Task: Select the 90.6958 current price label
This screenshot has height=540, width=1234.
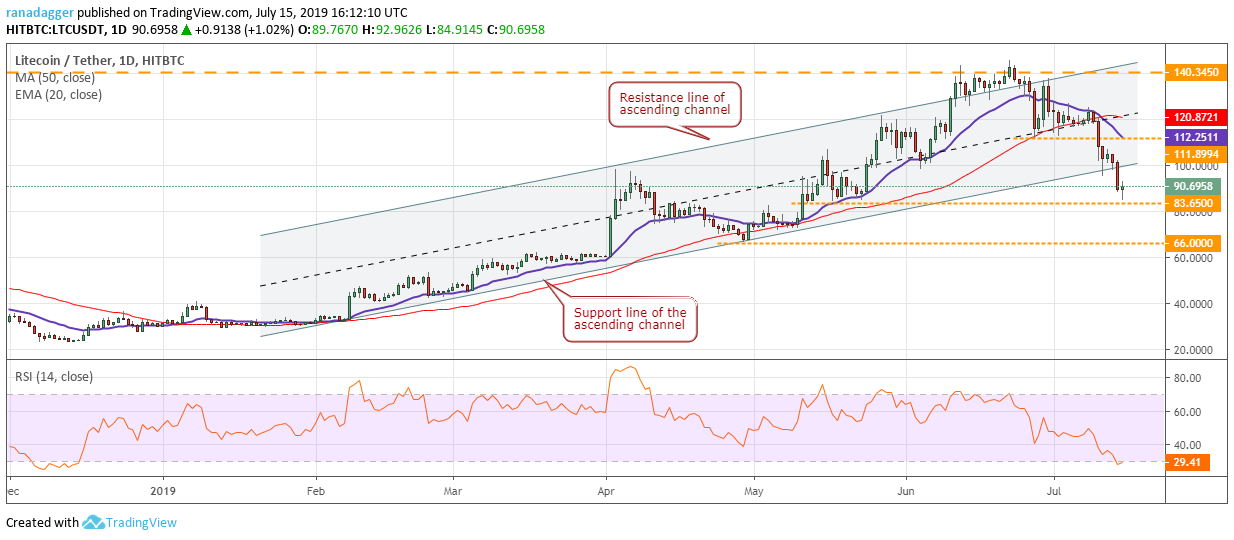Action: click(x=1198, y=186)
